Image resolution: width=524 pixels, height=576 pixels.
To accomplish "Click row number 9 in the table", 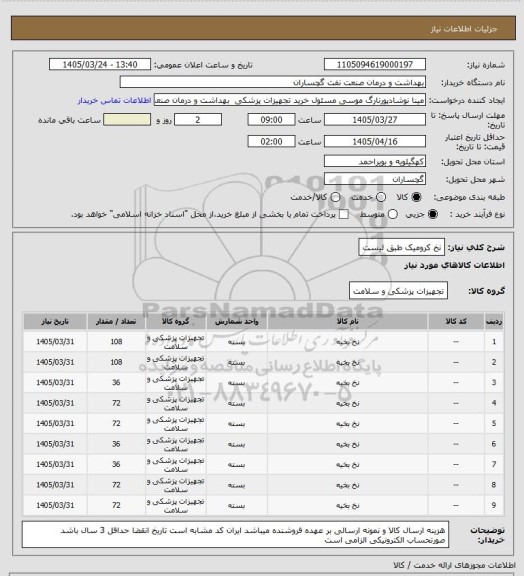I will pos(494,505).
